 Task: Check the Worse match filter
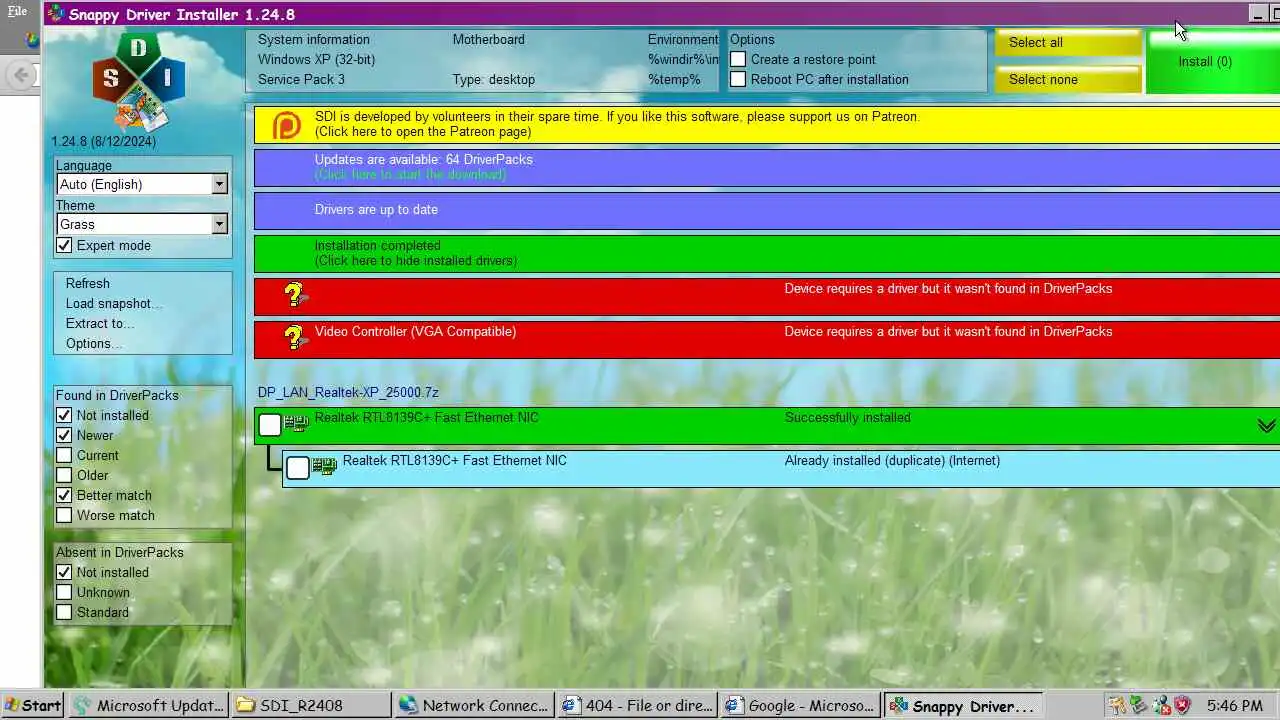64,515
